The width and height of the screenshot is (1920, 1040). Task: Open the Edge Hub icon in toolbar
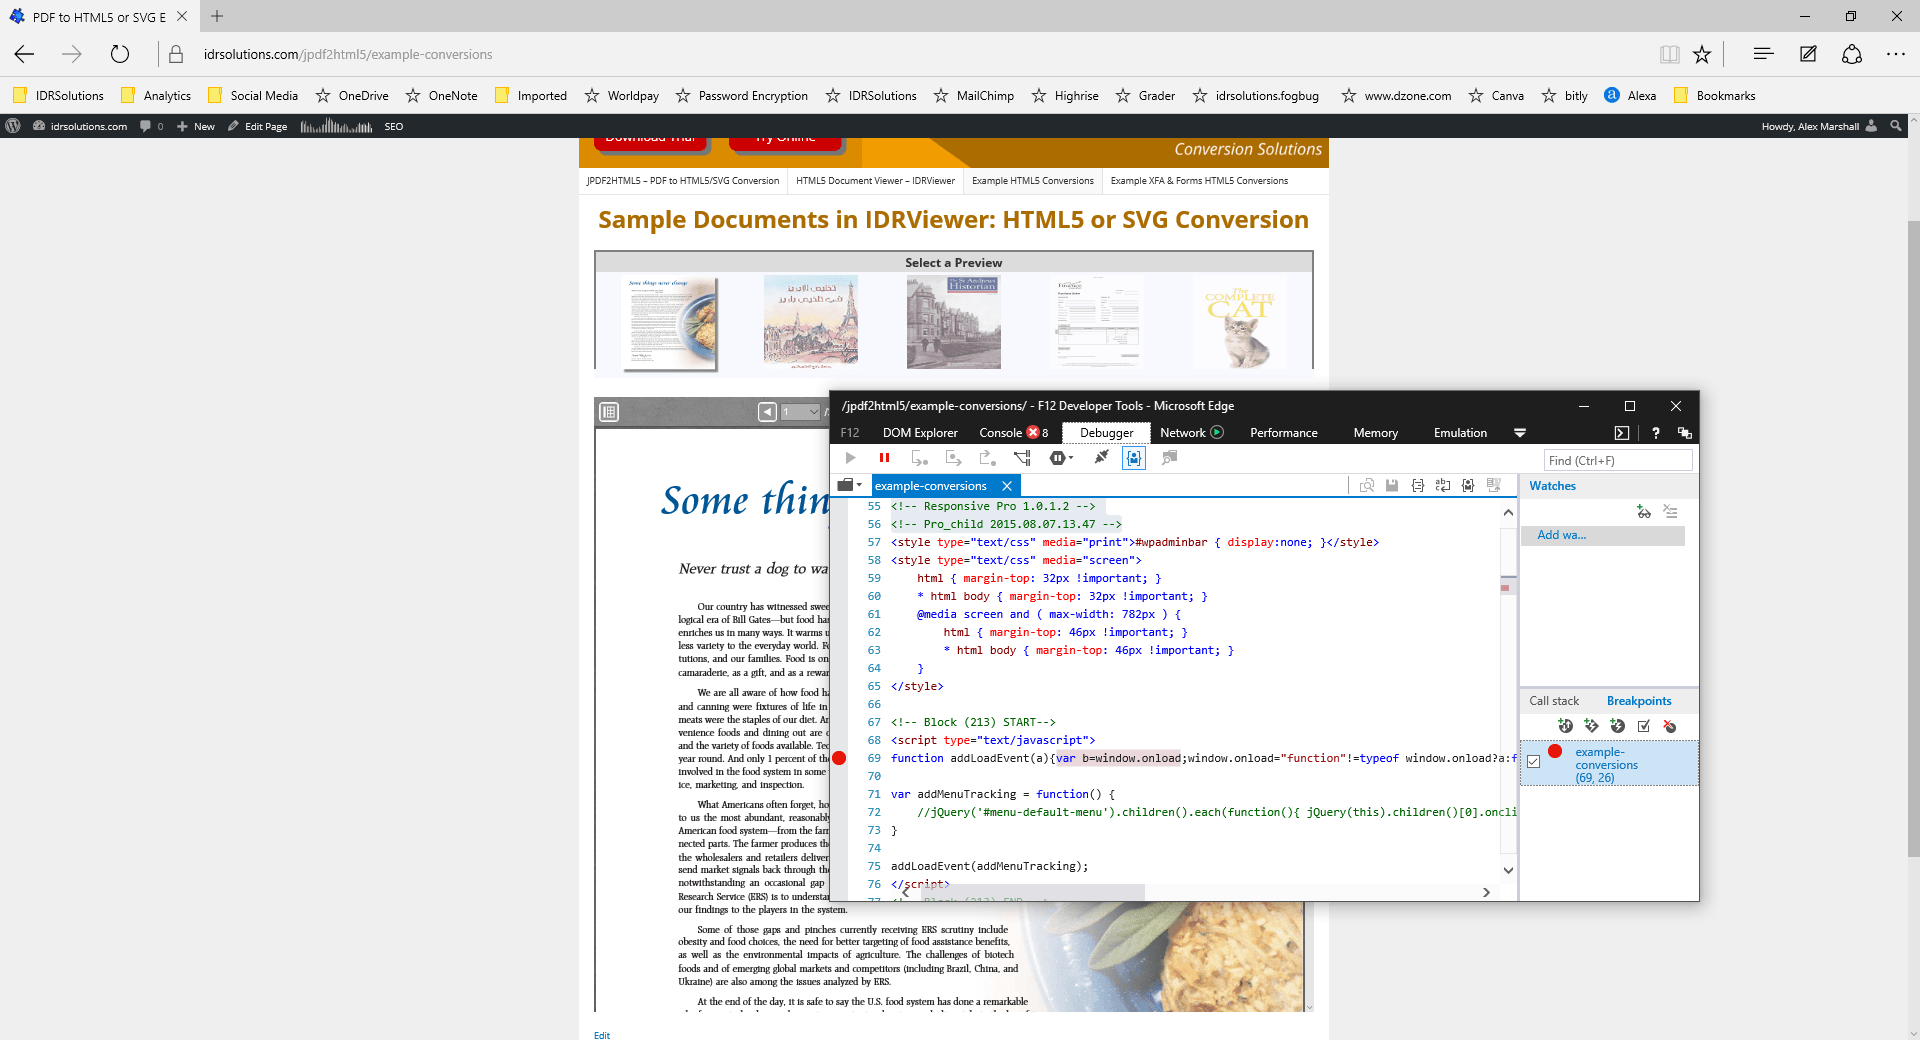tap(1763, 54)
